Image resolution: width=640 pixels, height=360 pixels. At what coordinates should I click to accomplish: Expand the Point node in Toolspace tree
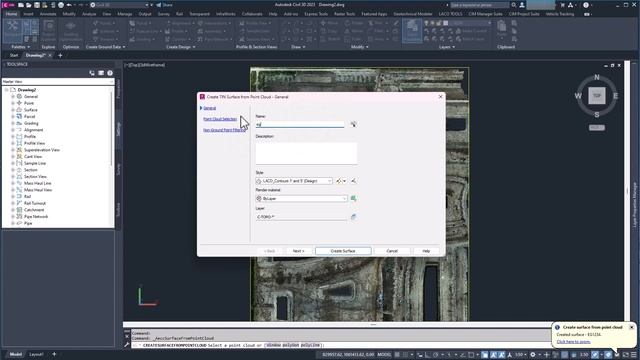tap(13, 103)
